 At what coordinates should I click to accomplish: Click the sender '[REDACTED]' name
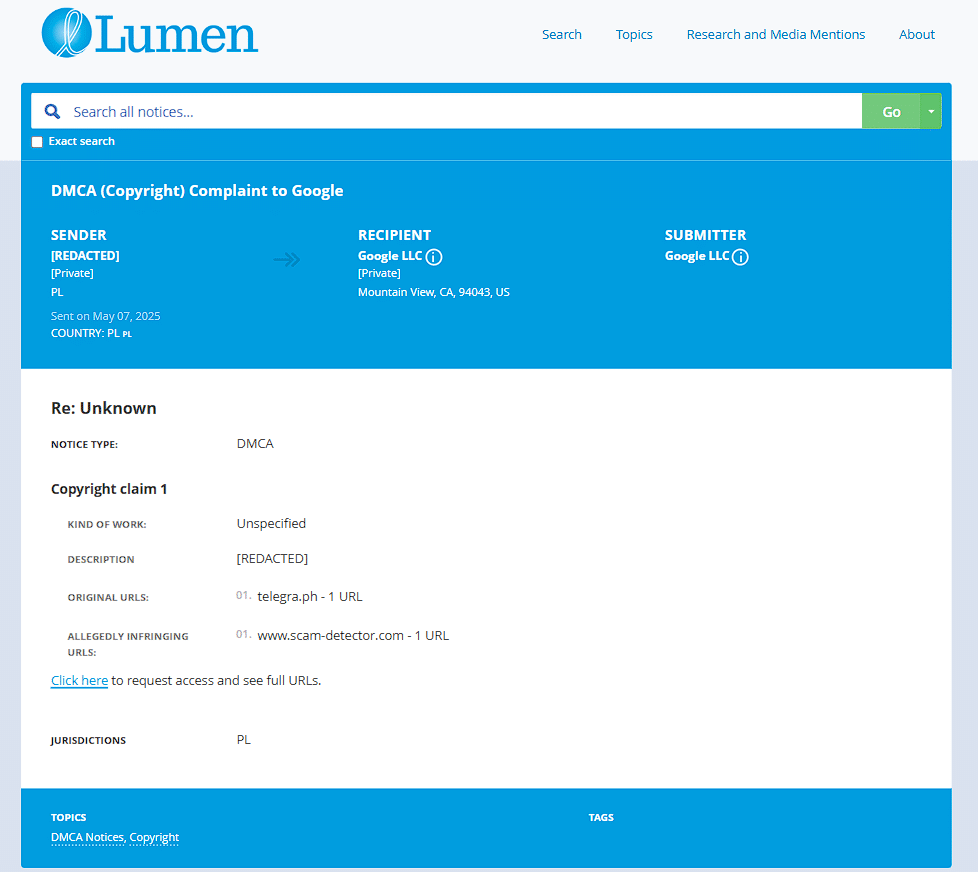(x=85, y=256)
